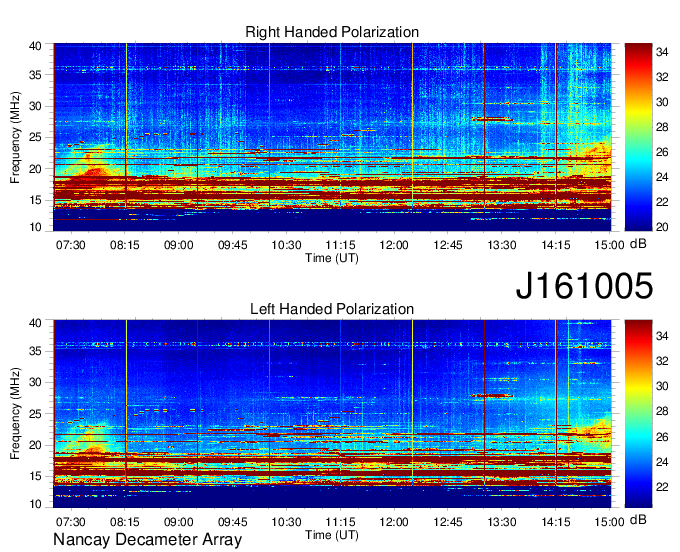The height and width of the screenshot is (552, 680).
Task: Click the "Right Handed Polarization" plot title
Action: click(x=332, y=32)
